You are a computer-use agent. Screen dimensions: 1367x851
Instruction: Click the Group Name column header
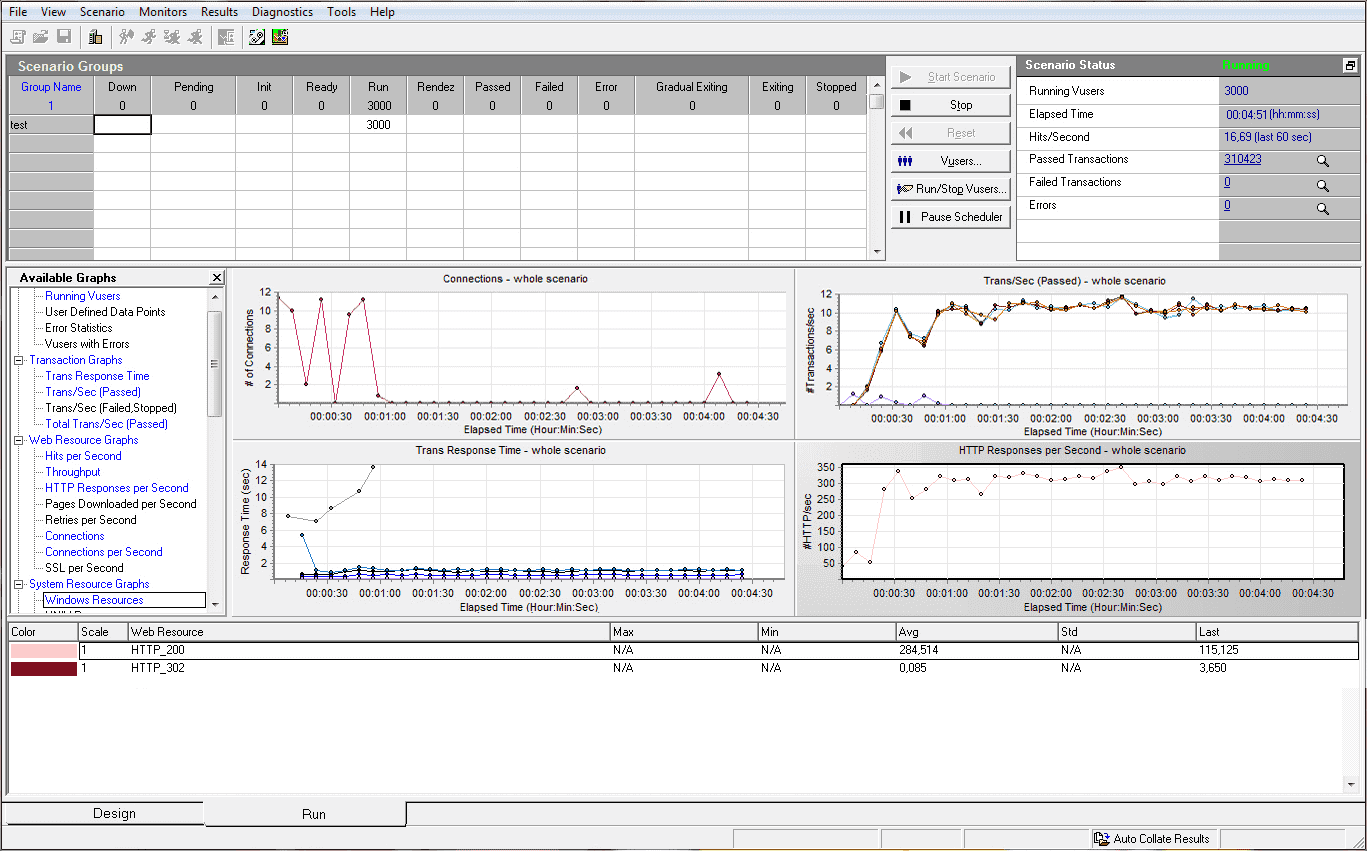(x=51, y=87)
